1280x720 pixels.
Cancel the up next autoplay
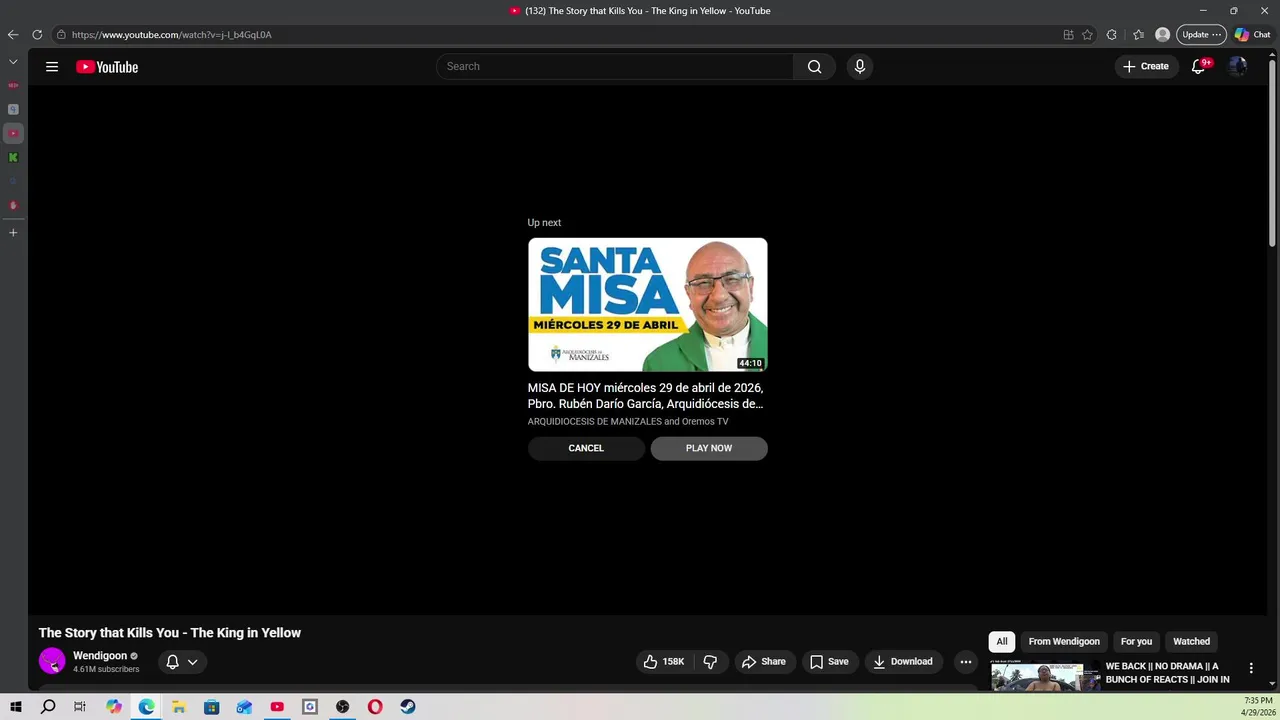pos(586,448)
